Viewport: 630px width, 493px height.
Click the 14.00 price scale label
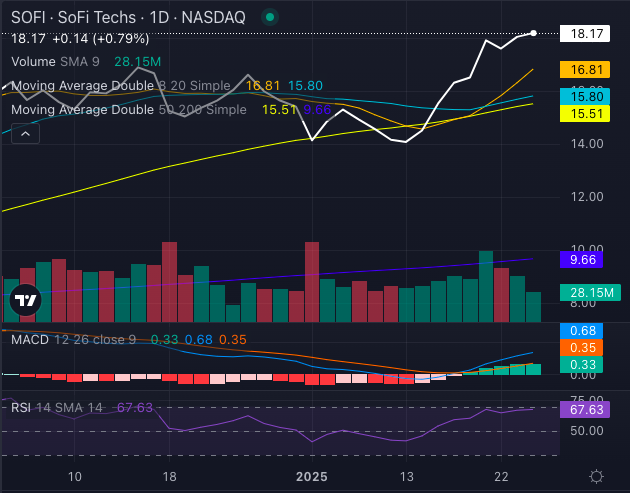[589, 144]
